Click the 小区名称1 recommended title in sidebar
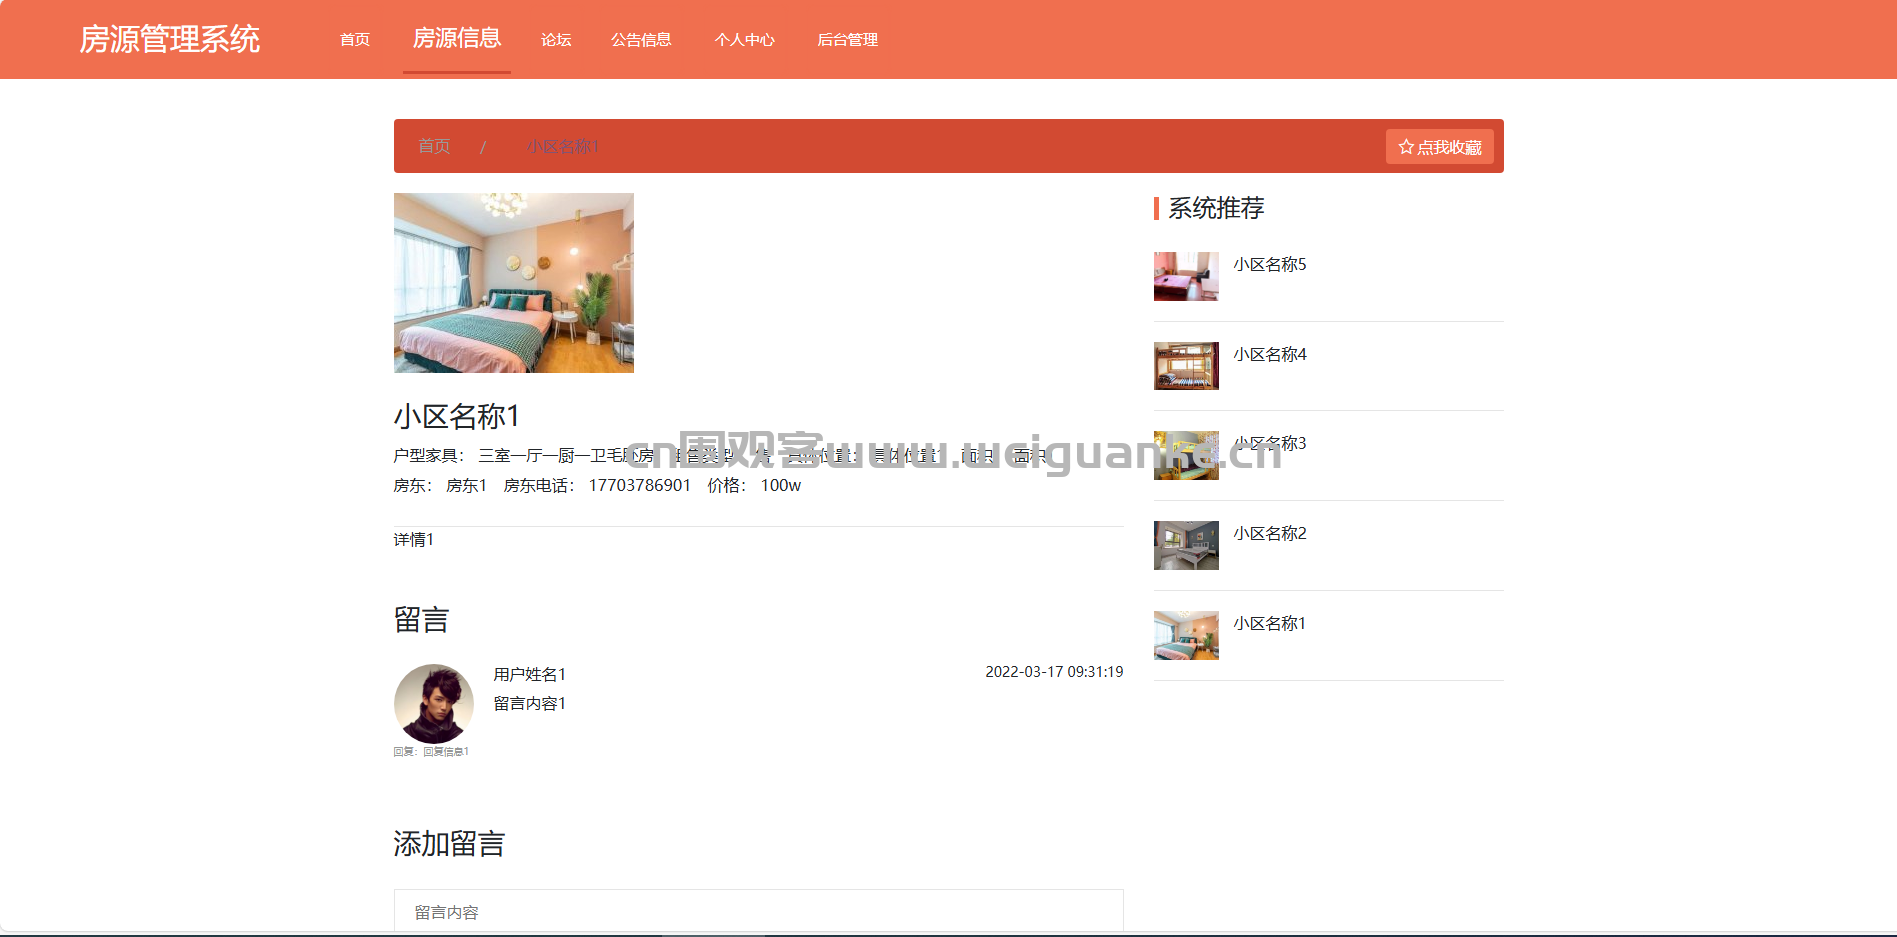The height and width of the screenshot is (937, 1897). tap(1270, 623)
